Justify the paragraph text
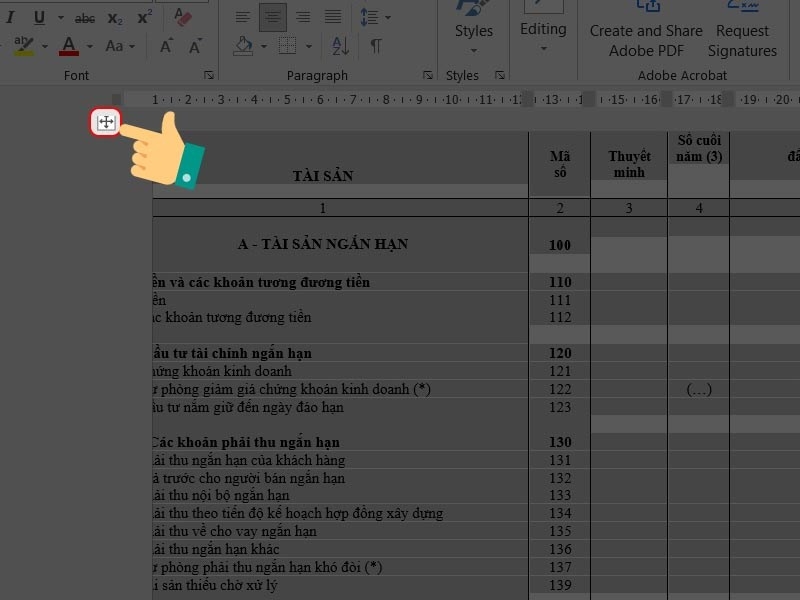800x600 pixels. (x=330, y=17)
